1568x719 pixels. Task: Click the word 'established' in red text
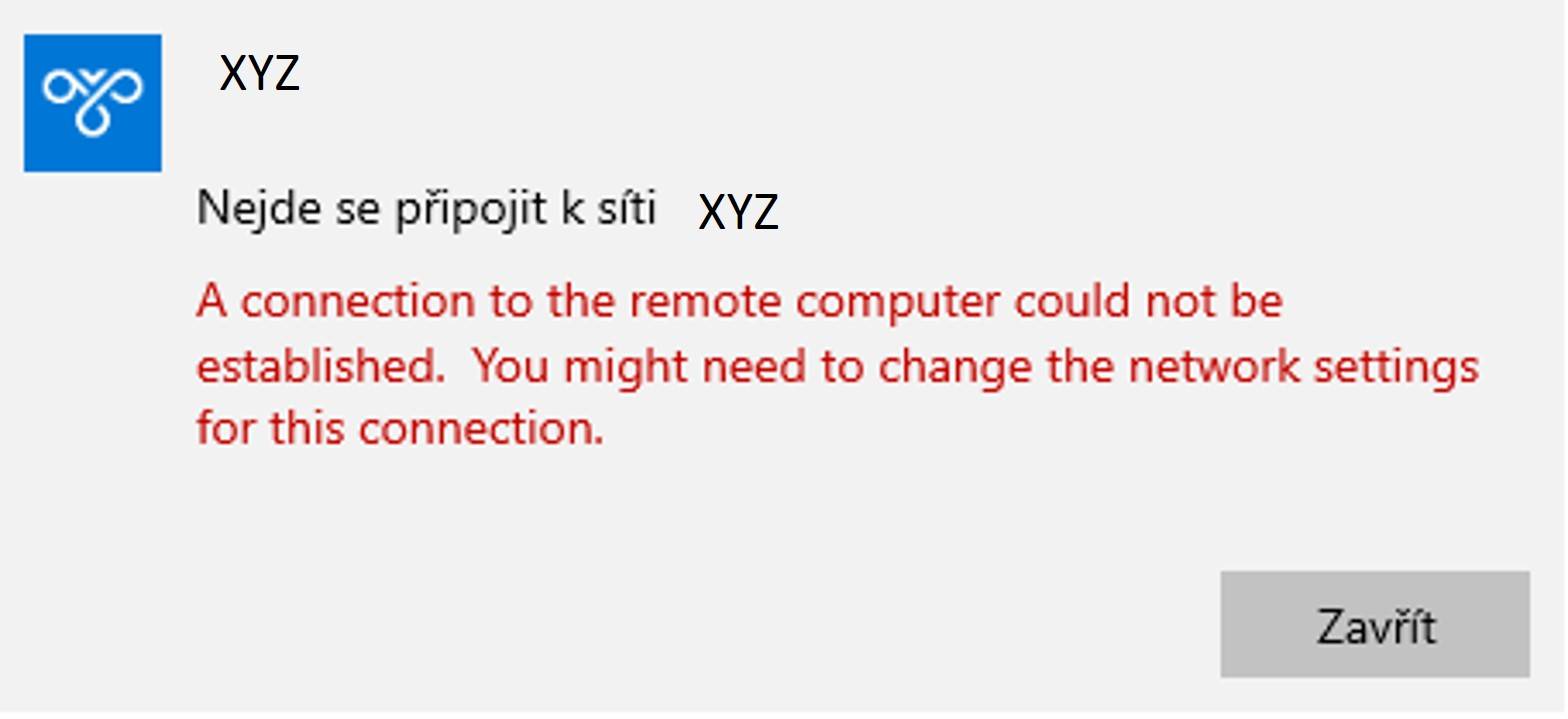point(315,366)
